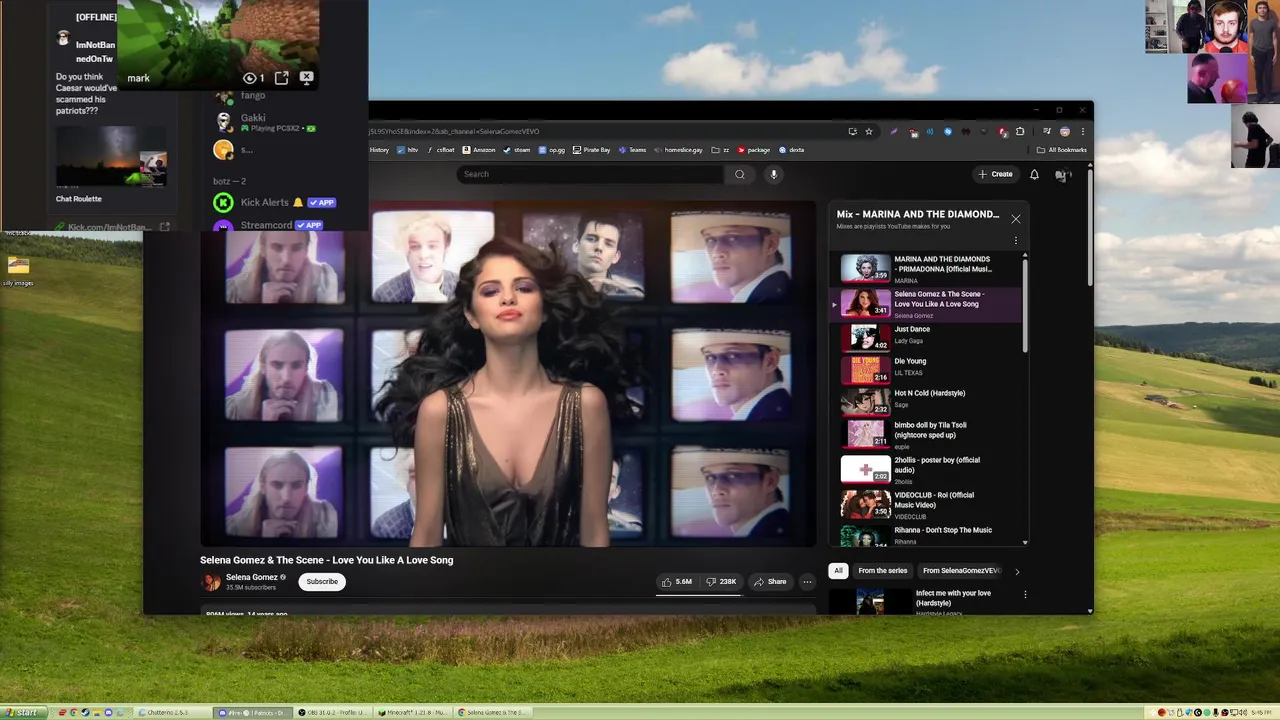The width and height of the screenshot is (1280, 720).
Task: Click the Selena Gomez channel name
Action: click(251, 577)
